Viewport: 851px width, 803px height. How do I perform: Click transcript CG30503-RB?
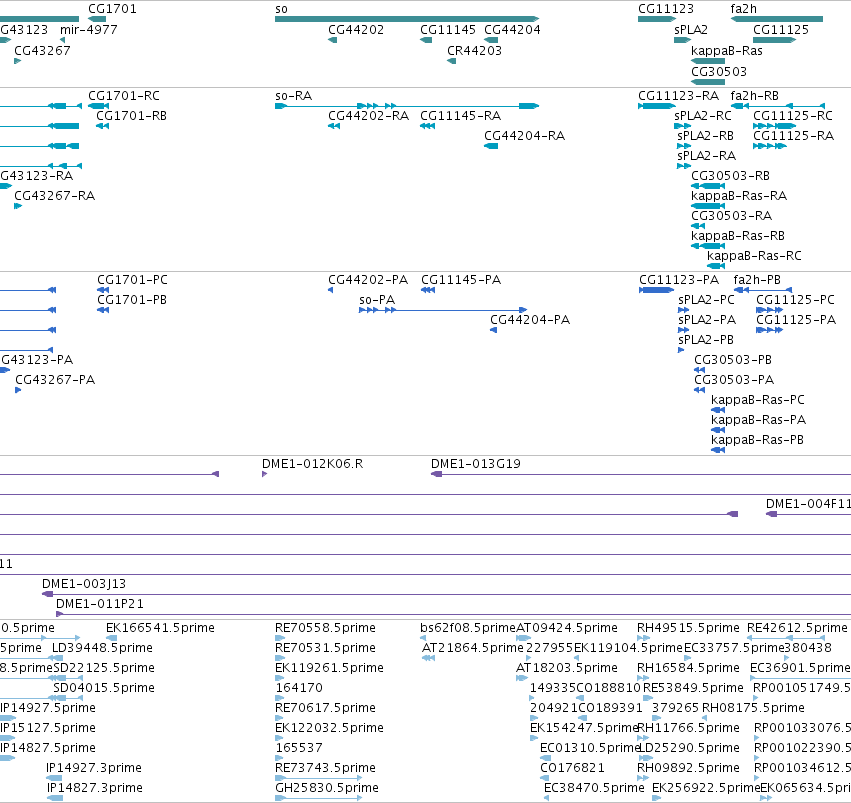[731, 176]
